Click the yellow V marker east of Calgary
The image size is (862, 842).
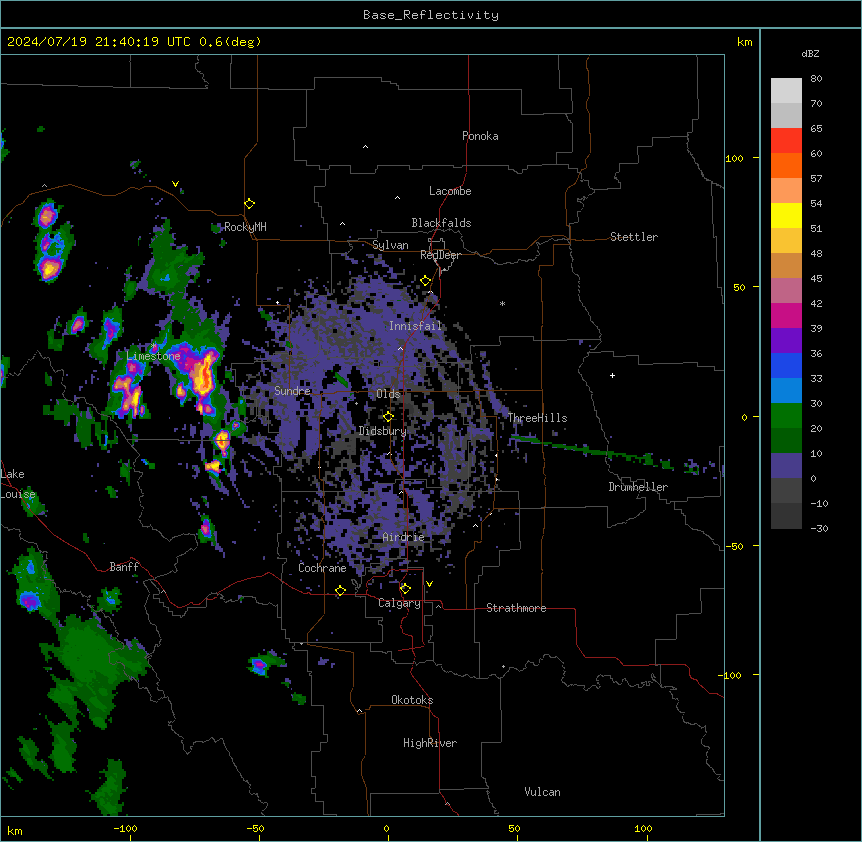tap(429, 584)
